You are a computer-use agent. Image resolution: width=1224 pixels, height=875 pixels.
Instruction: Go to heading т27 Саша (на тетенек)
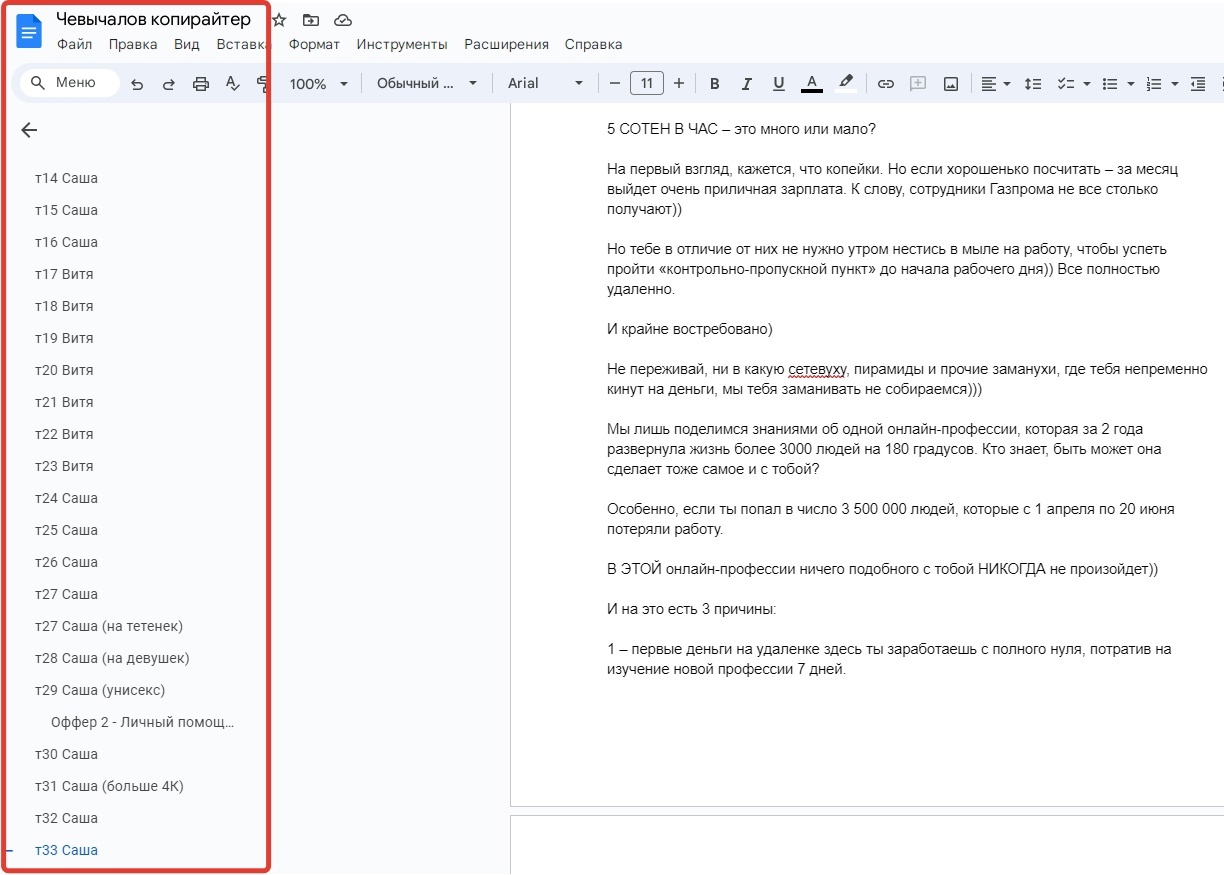tap(109, 626)
